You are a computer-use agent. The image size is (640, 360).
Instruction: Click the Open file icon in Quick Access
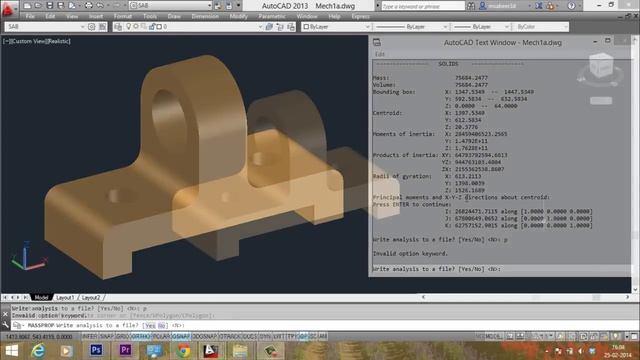[38, 6]
